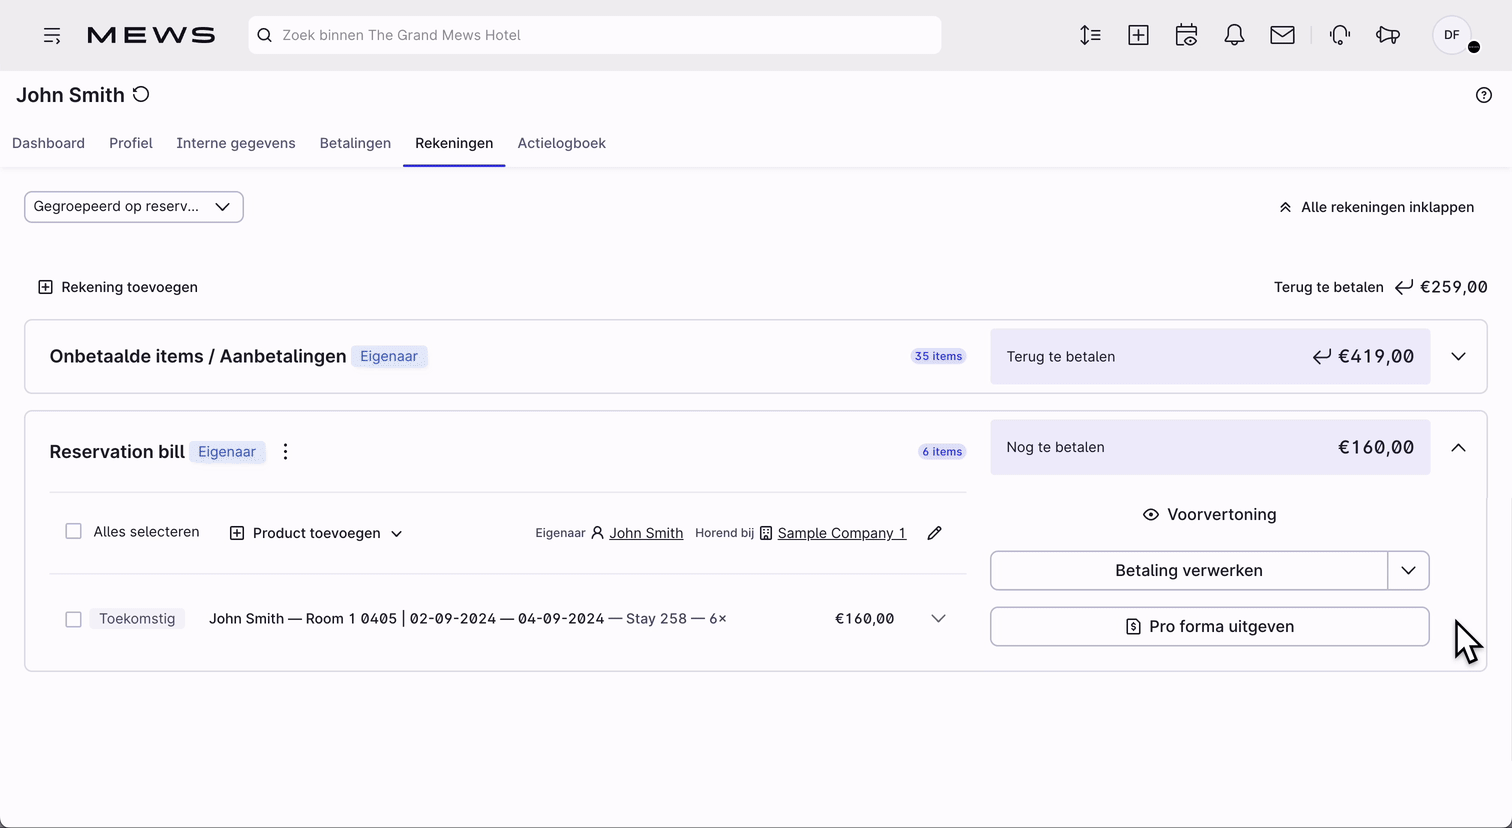Click the Pro forma uitgeven button
The width and height of the screenshot is (1512, 828).
[x=1209, y=626]
